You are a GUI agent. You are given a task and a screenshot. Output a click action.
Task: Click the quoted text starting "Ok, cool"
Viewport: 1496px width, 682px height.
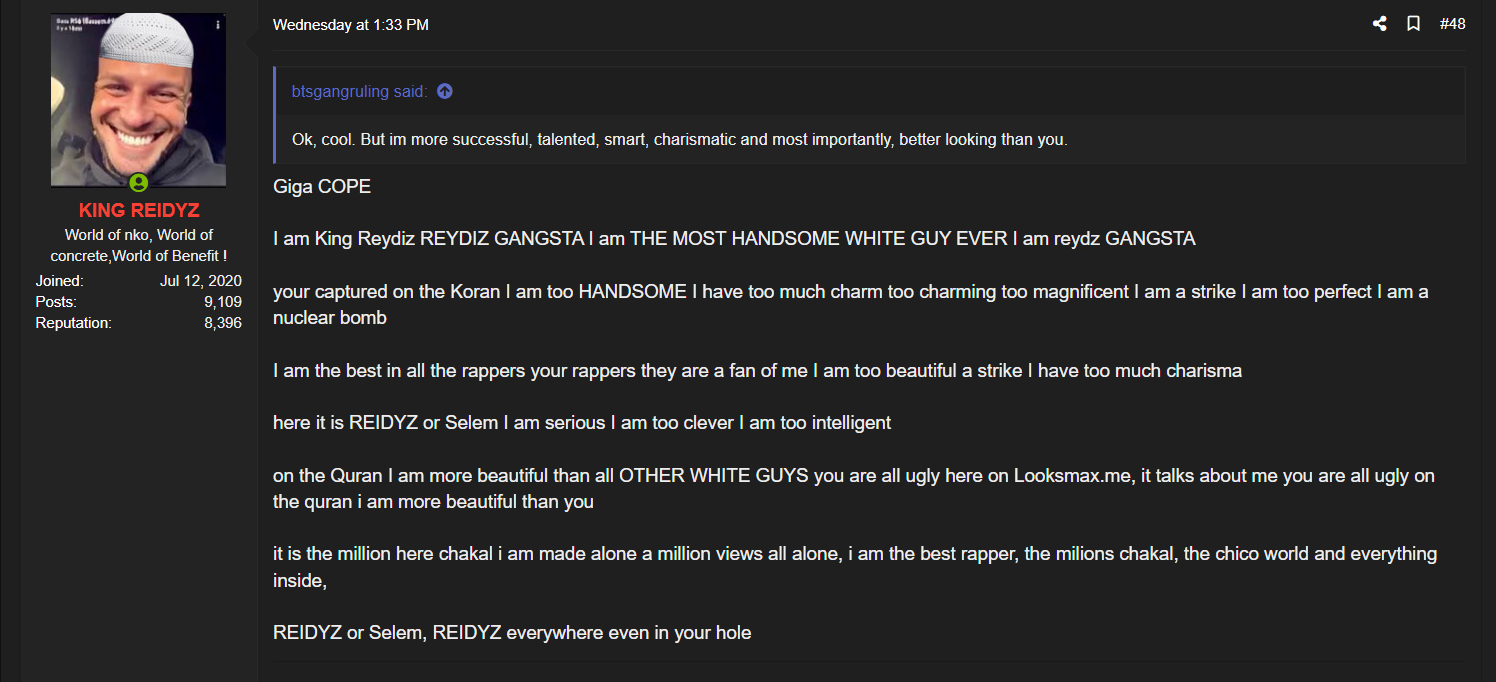(x=679, y=139)
